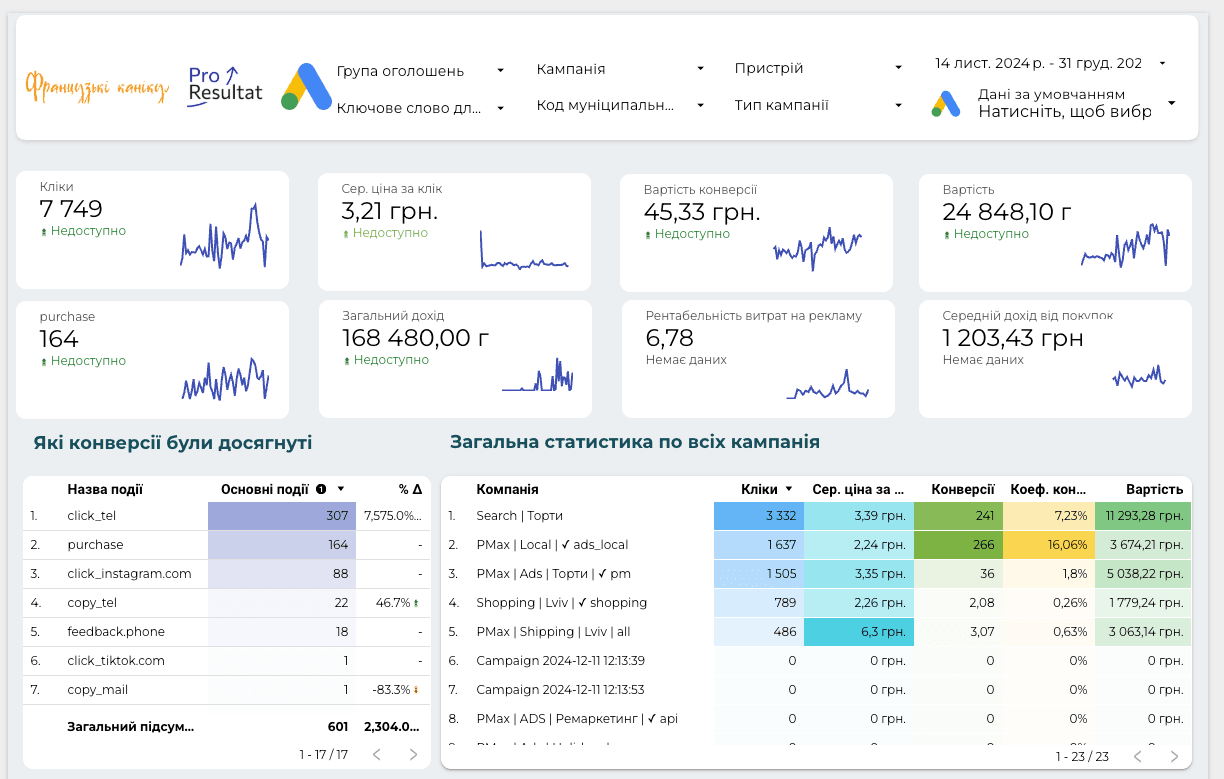Viewport: 1224px width, 779px height.
Task: Select the Campaign 2024-12-11 12:13:39 row
Action: point(816,661)
